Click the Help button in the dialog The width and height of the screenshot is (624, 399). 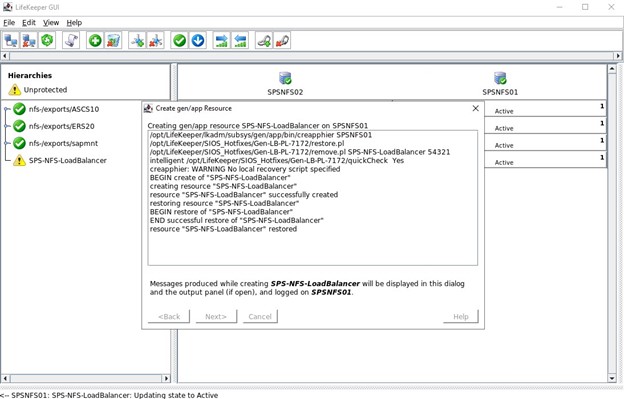pos(461,317)
